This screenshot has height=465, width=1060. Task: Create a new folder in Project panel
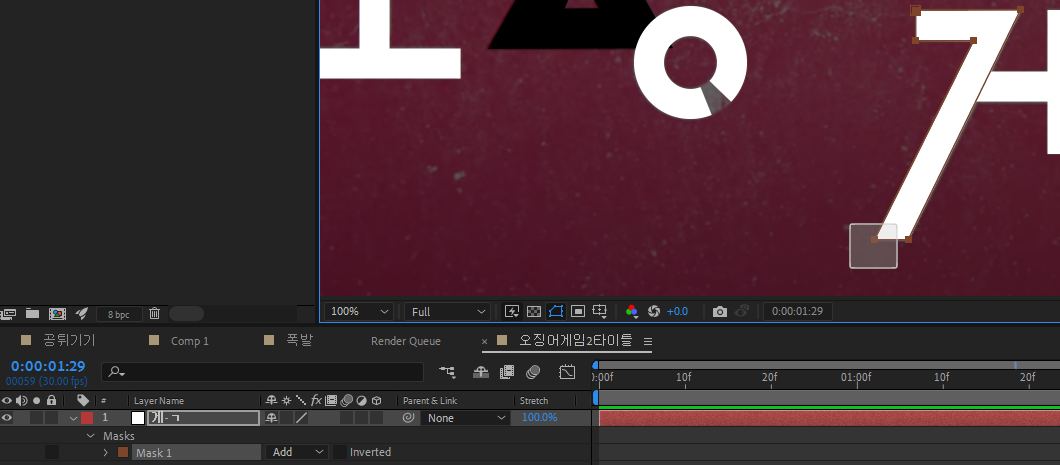click(x=32, y=313)
